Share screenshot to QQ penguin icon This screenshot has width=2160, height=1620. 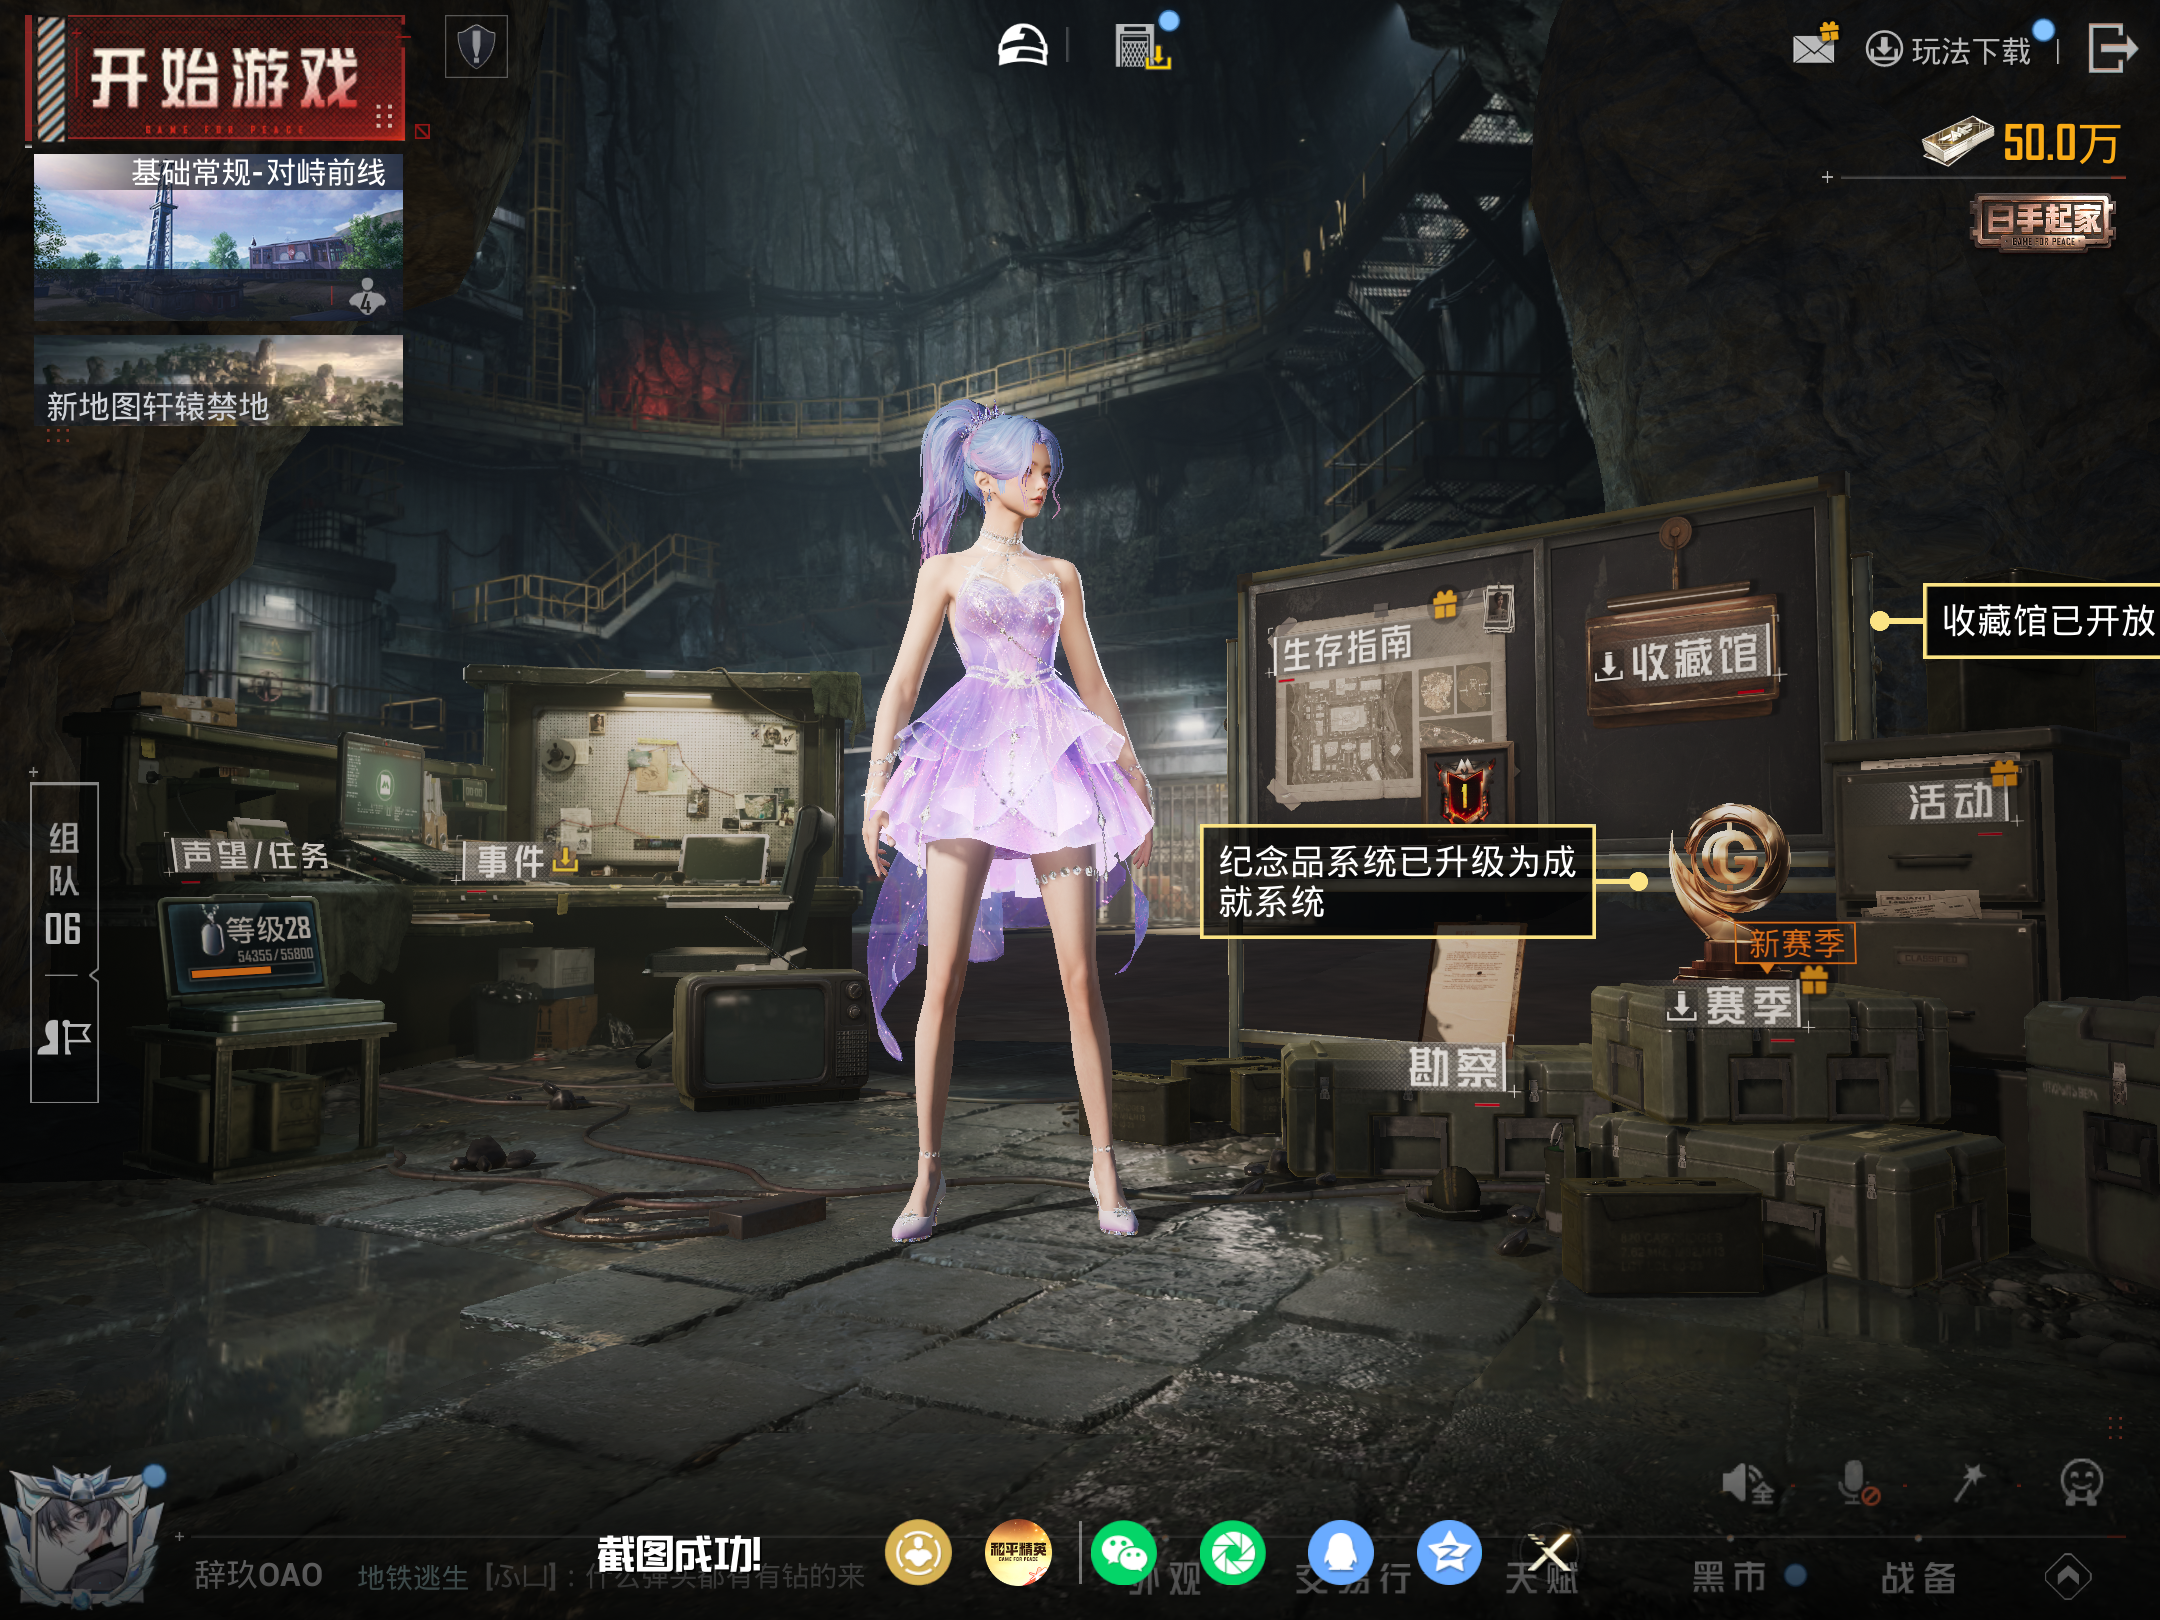[x=1340, y=1554]
